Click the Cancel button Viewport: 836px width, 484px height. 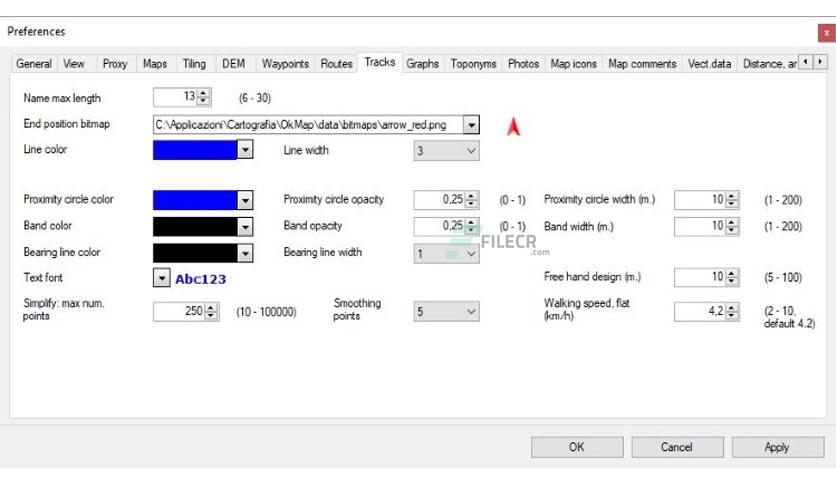[677, 447]
